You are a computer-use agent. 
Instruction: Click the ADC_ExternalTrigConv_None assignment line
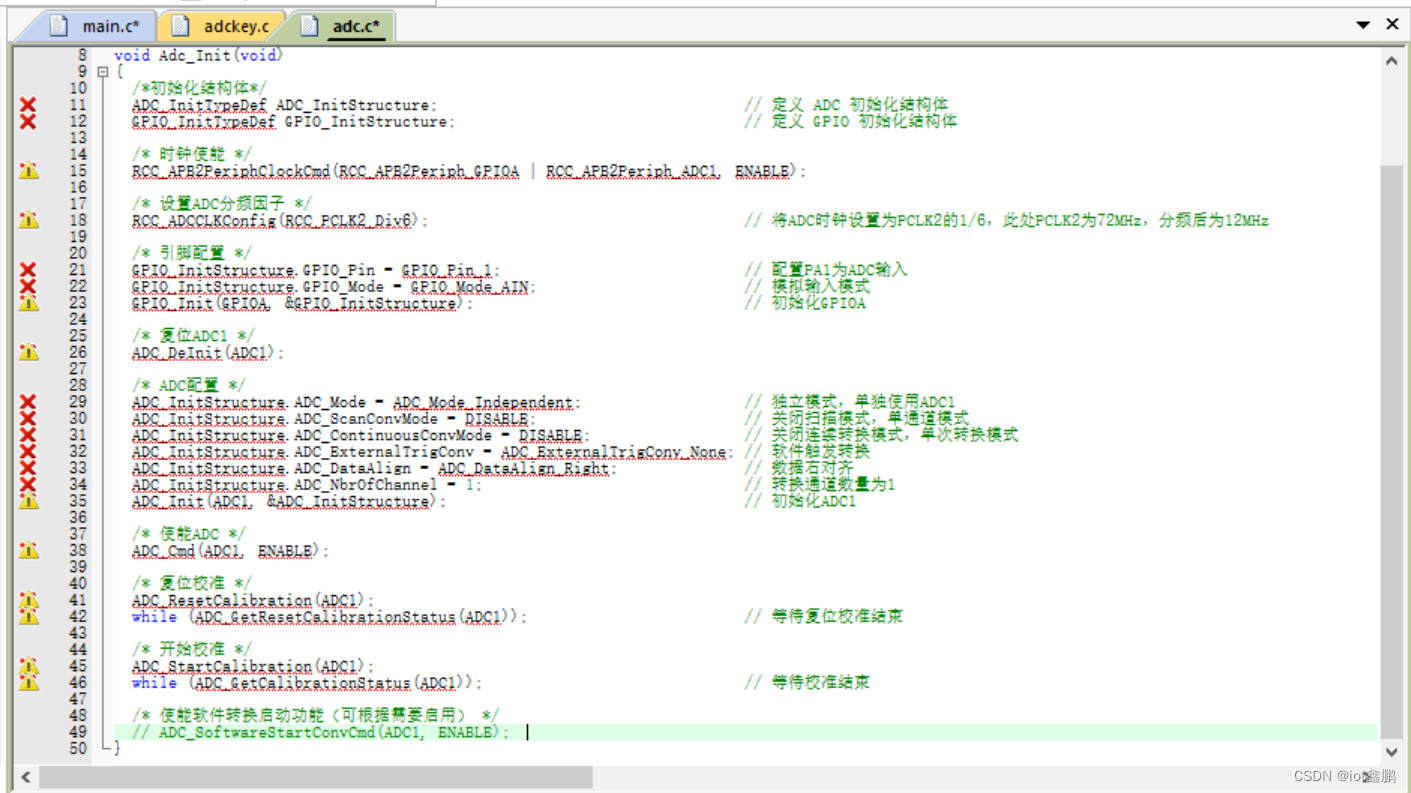[x=432, y=452]
